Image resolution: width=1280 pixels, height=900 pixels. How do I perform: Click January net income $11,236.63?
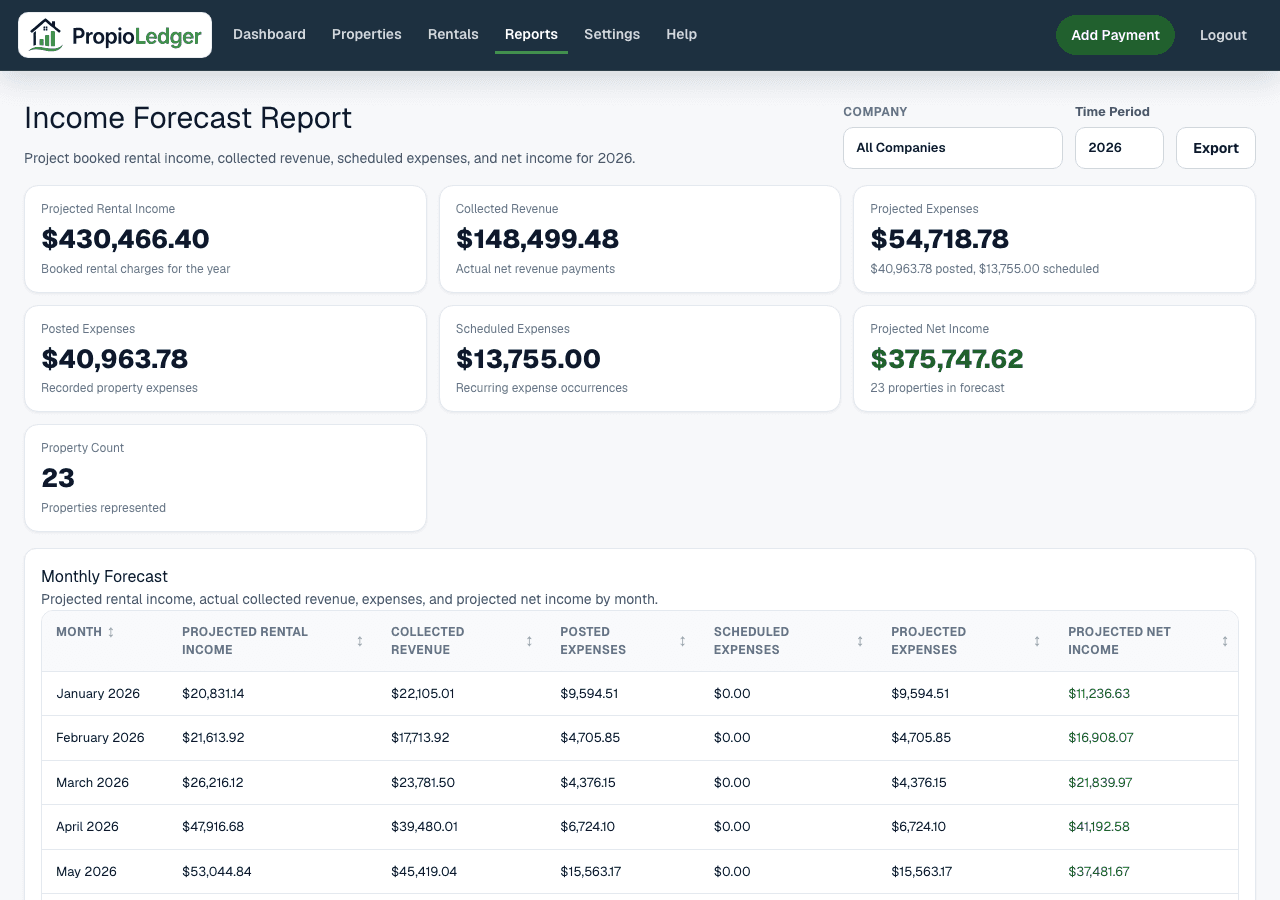(1099, 693)
